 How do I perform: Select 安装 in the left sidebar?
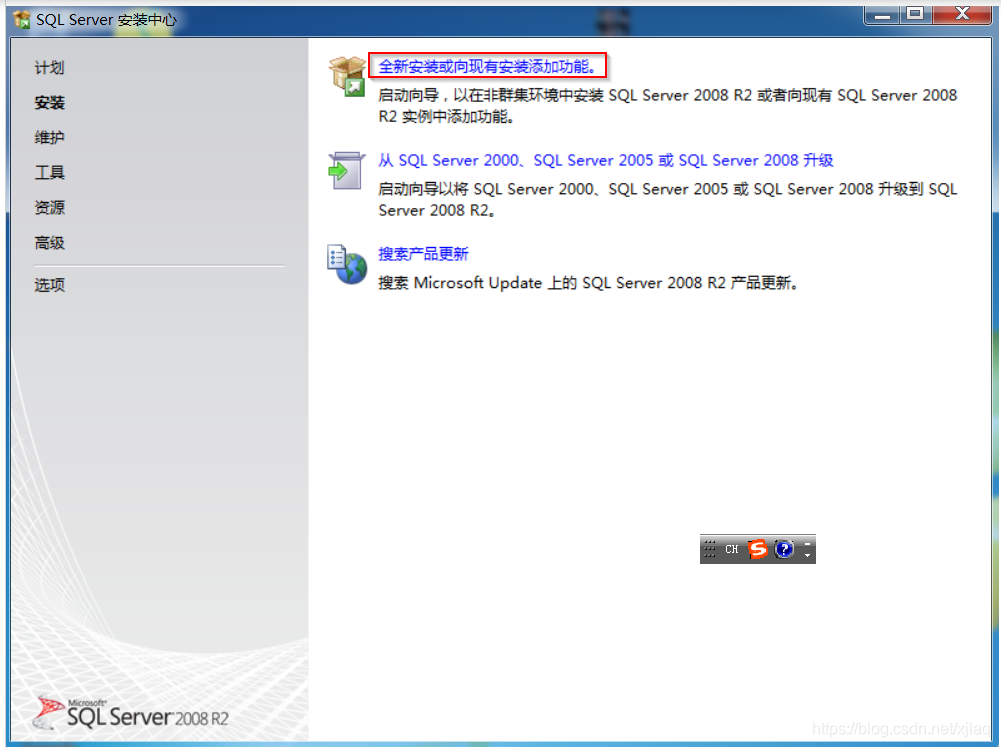[x=49, y=103]
